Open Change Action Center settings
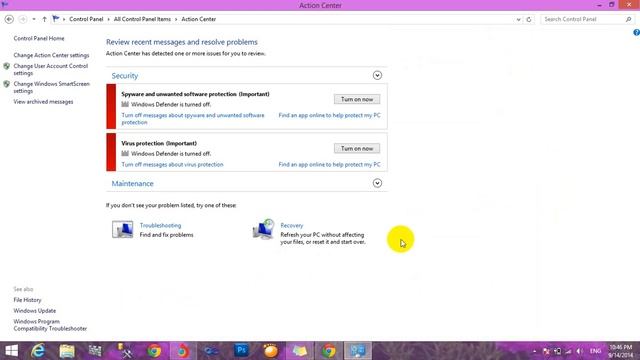Image resolution: width=640 pixels, height=360 pixels. tap(51, 55)
